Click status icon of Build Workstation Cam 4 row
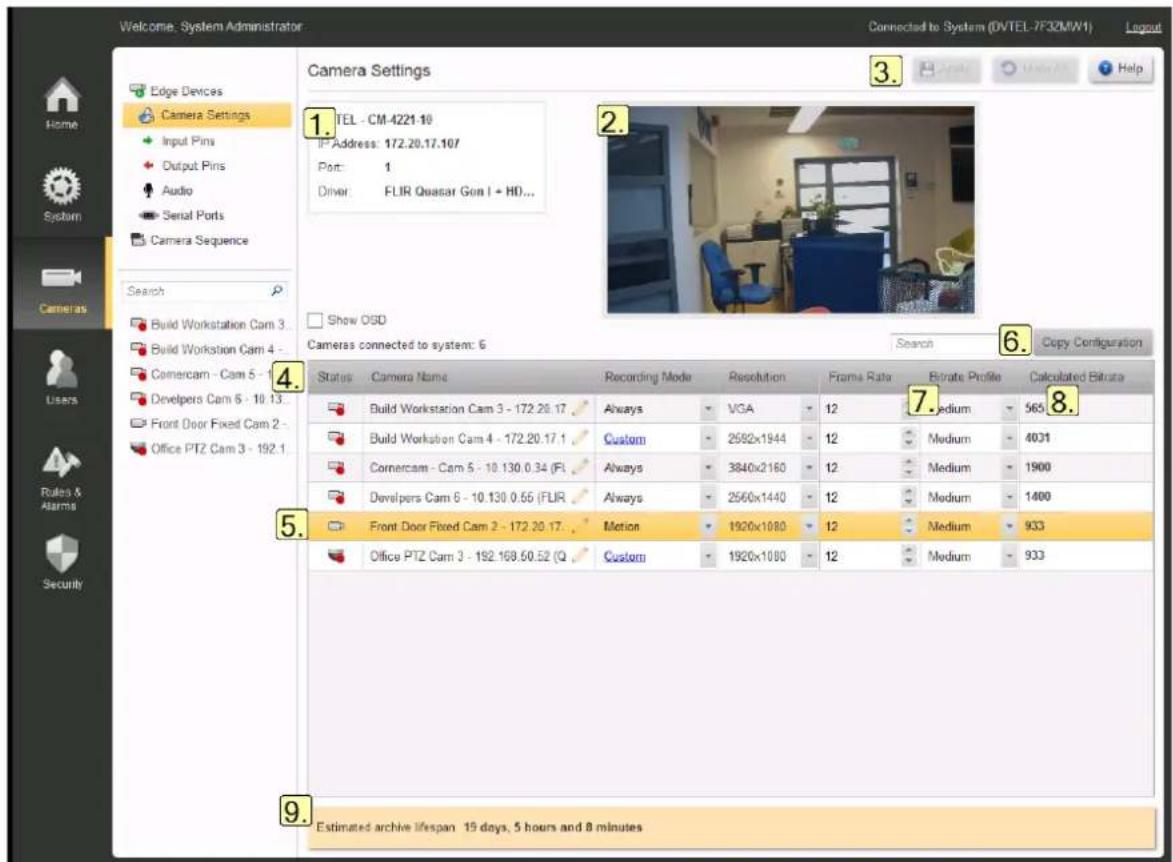This screenshot has height=862, width=1173. pyautogui.click(x=336, y=438)
